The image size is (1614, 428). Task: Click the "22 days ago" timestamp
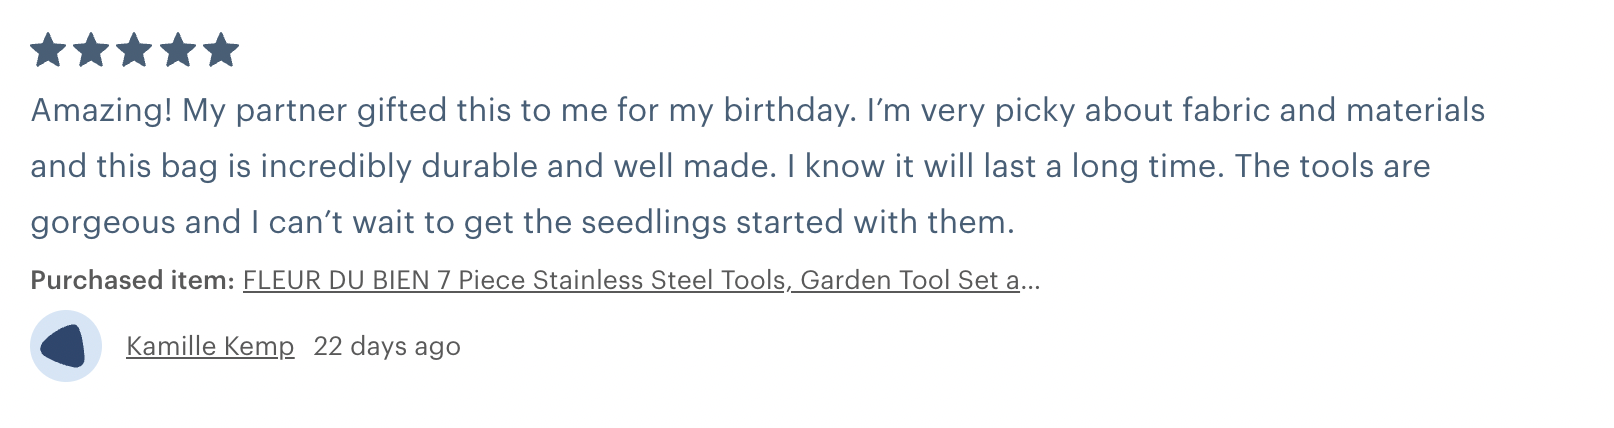click(387, 346)
